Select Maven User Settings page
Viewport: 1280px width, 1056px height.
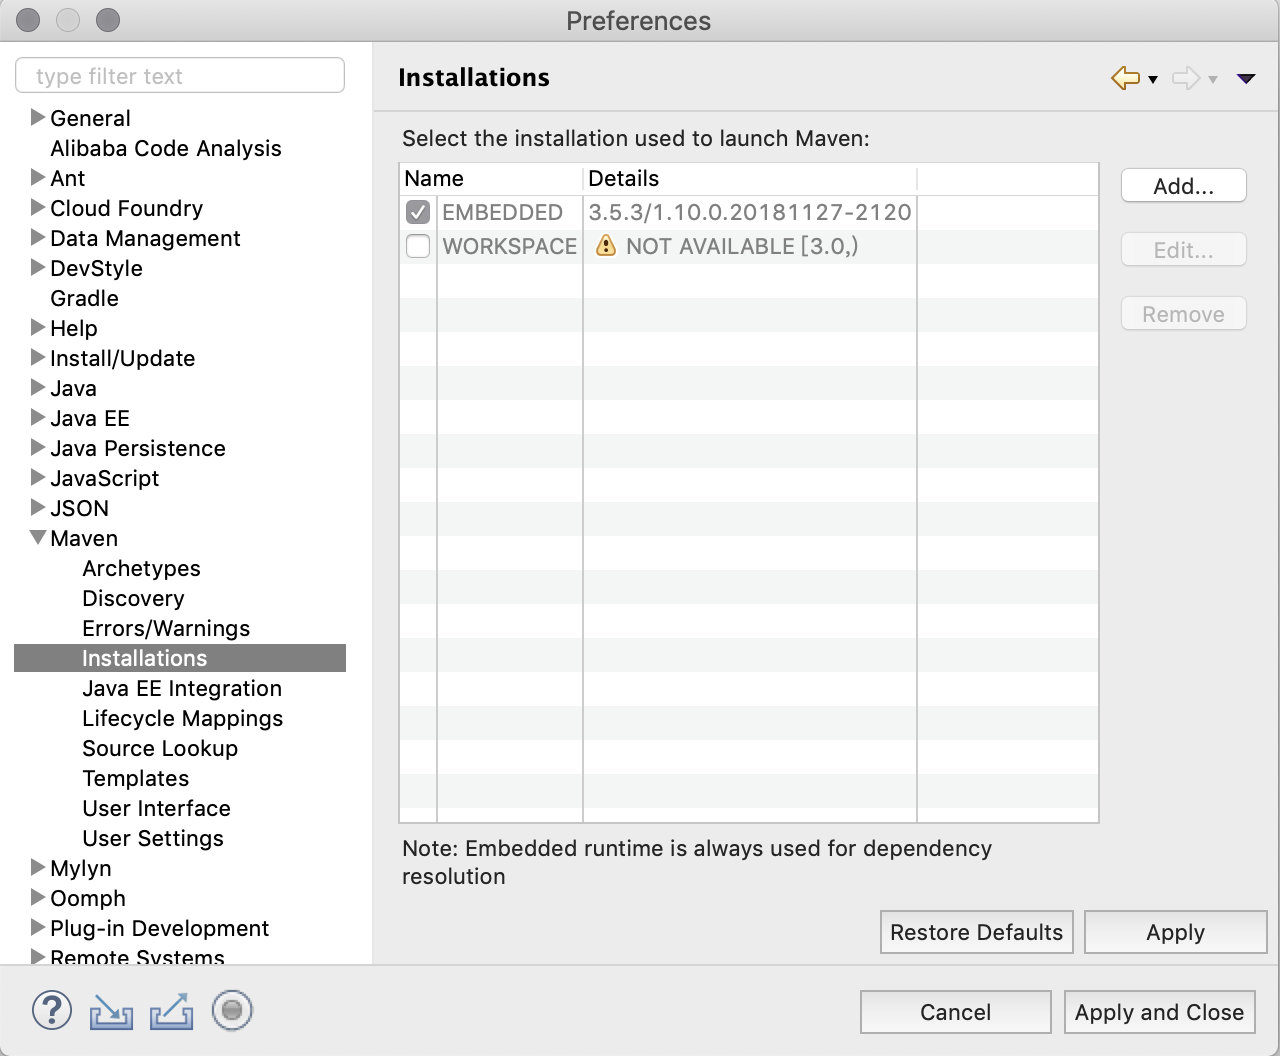(x=153, y=838)
